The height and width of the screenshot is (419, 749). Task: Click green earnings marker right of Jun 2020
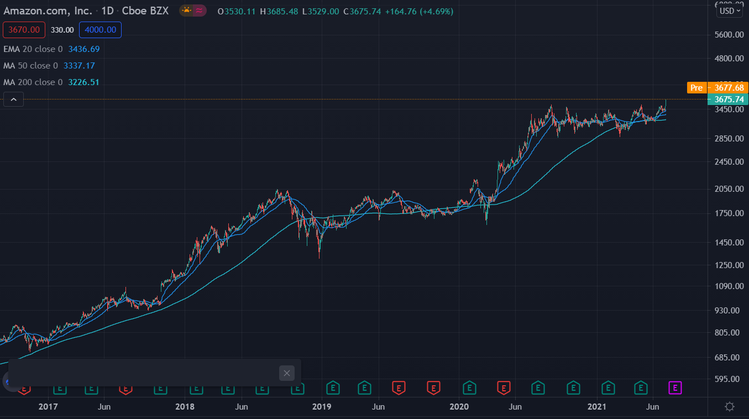pyautogui.click(x=538, y=387)
